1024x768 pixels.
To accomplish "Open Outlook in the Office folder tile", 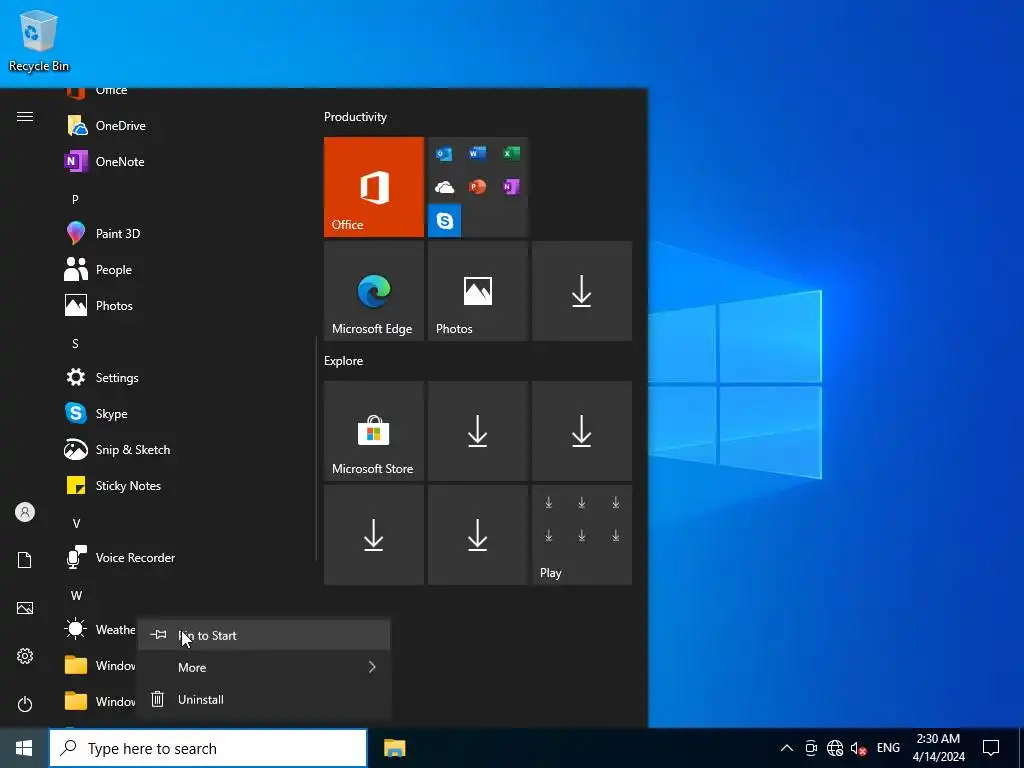I will [444, 154].
